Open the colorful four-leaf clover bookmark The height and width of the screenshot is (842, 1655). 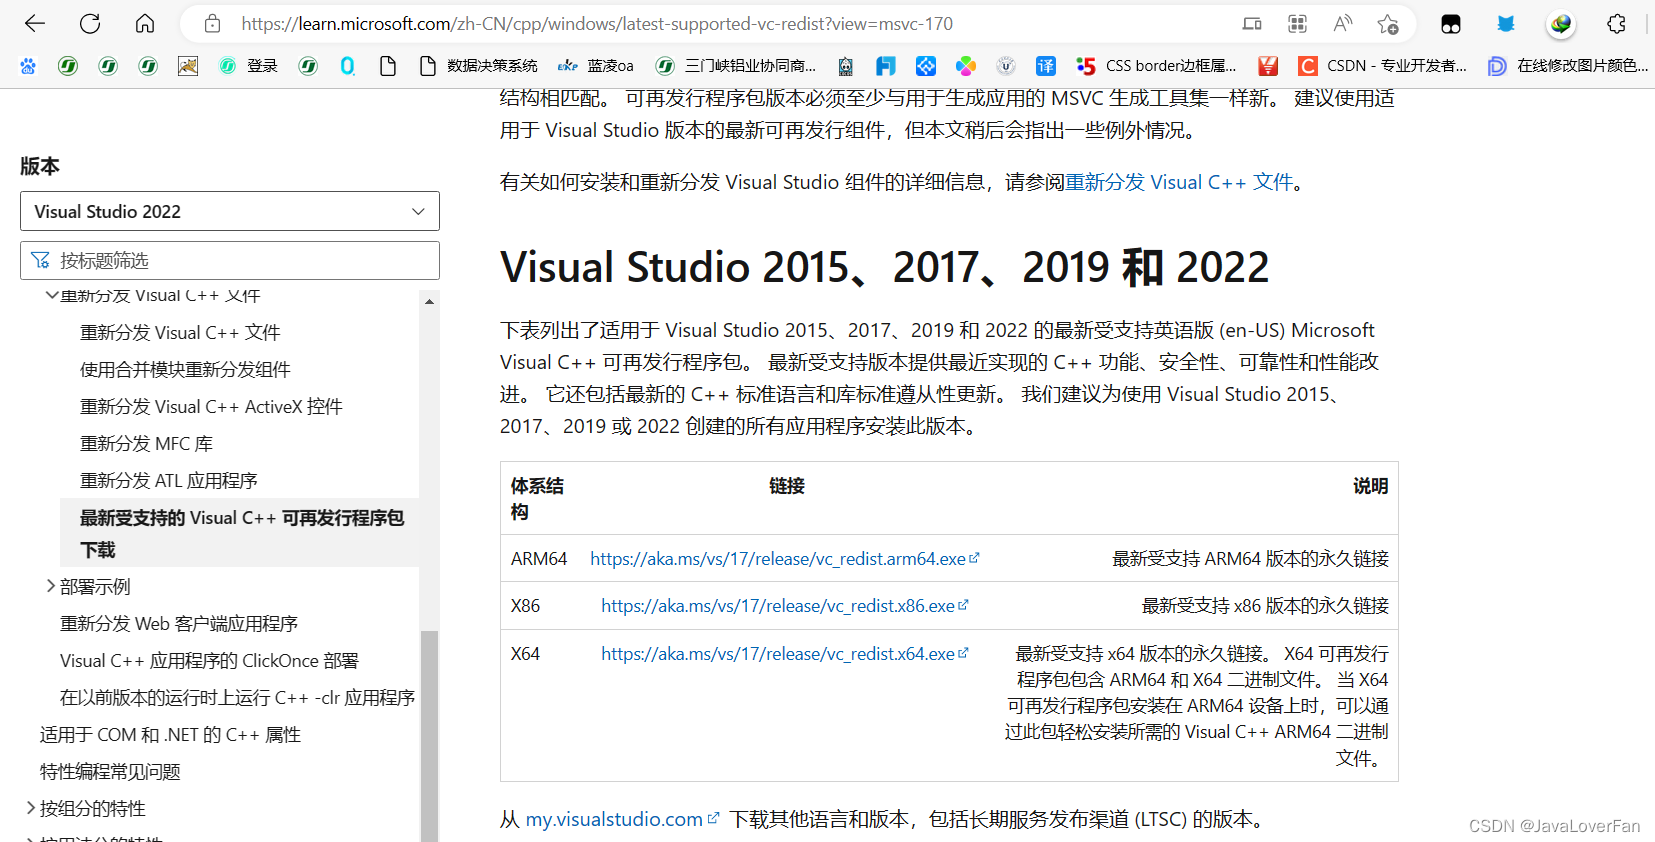pos(966,66)
